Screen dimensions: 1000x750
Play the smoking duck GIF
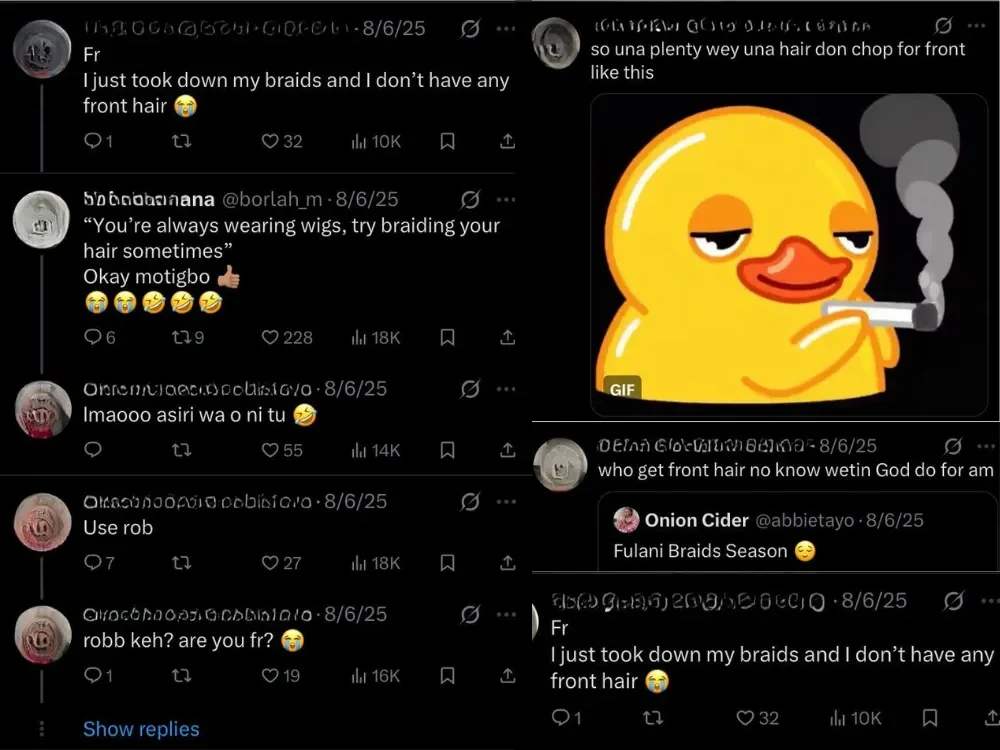click(x=789, y=254)
